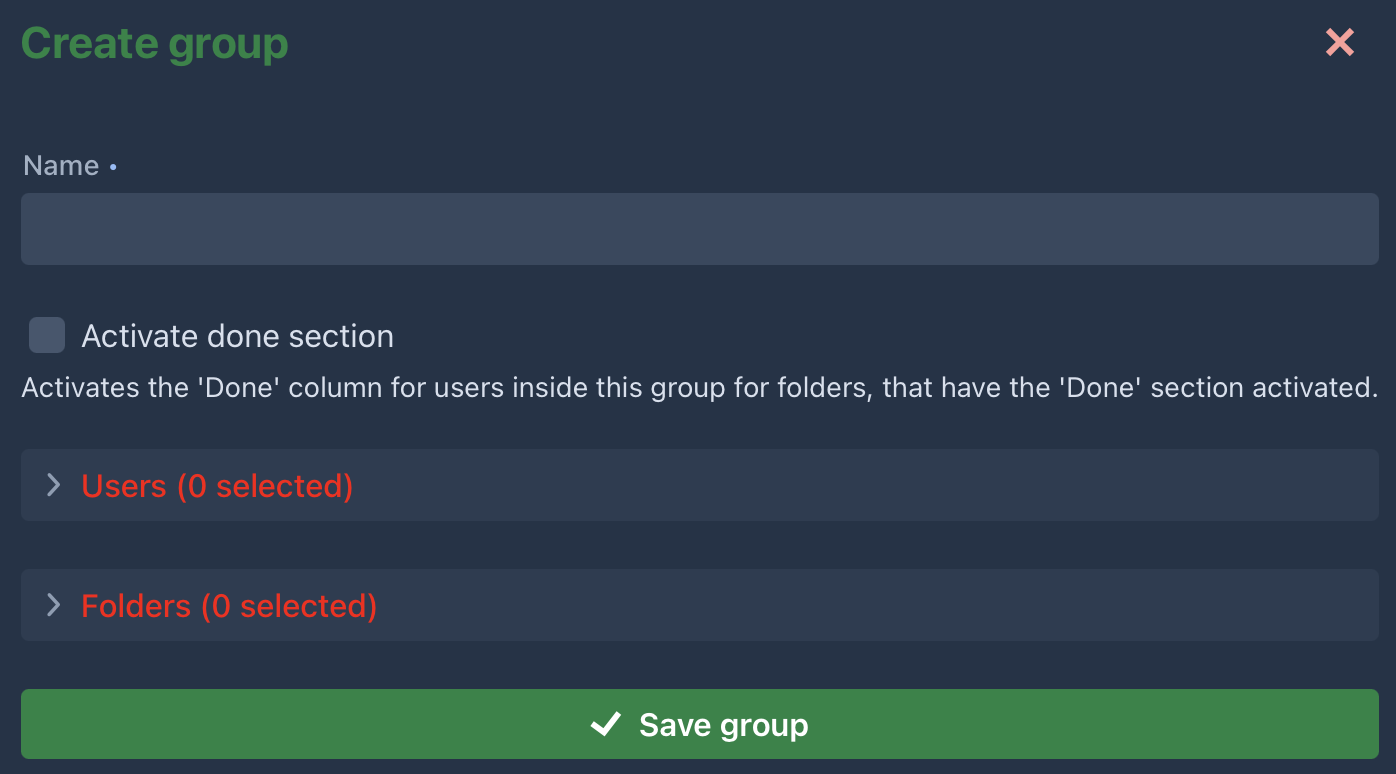This screenshot has width=1396, height=774.
Task: Click the 'Create group' dialog title
Action: [x=155, y=44]
